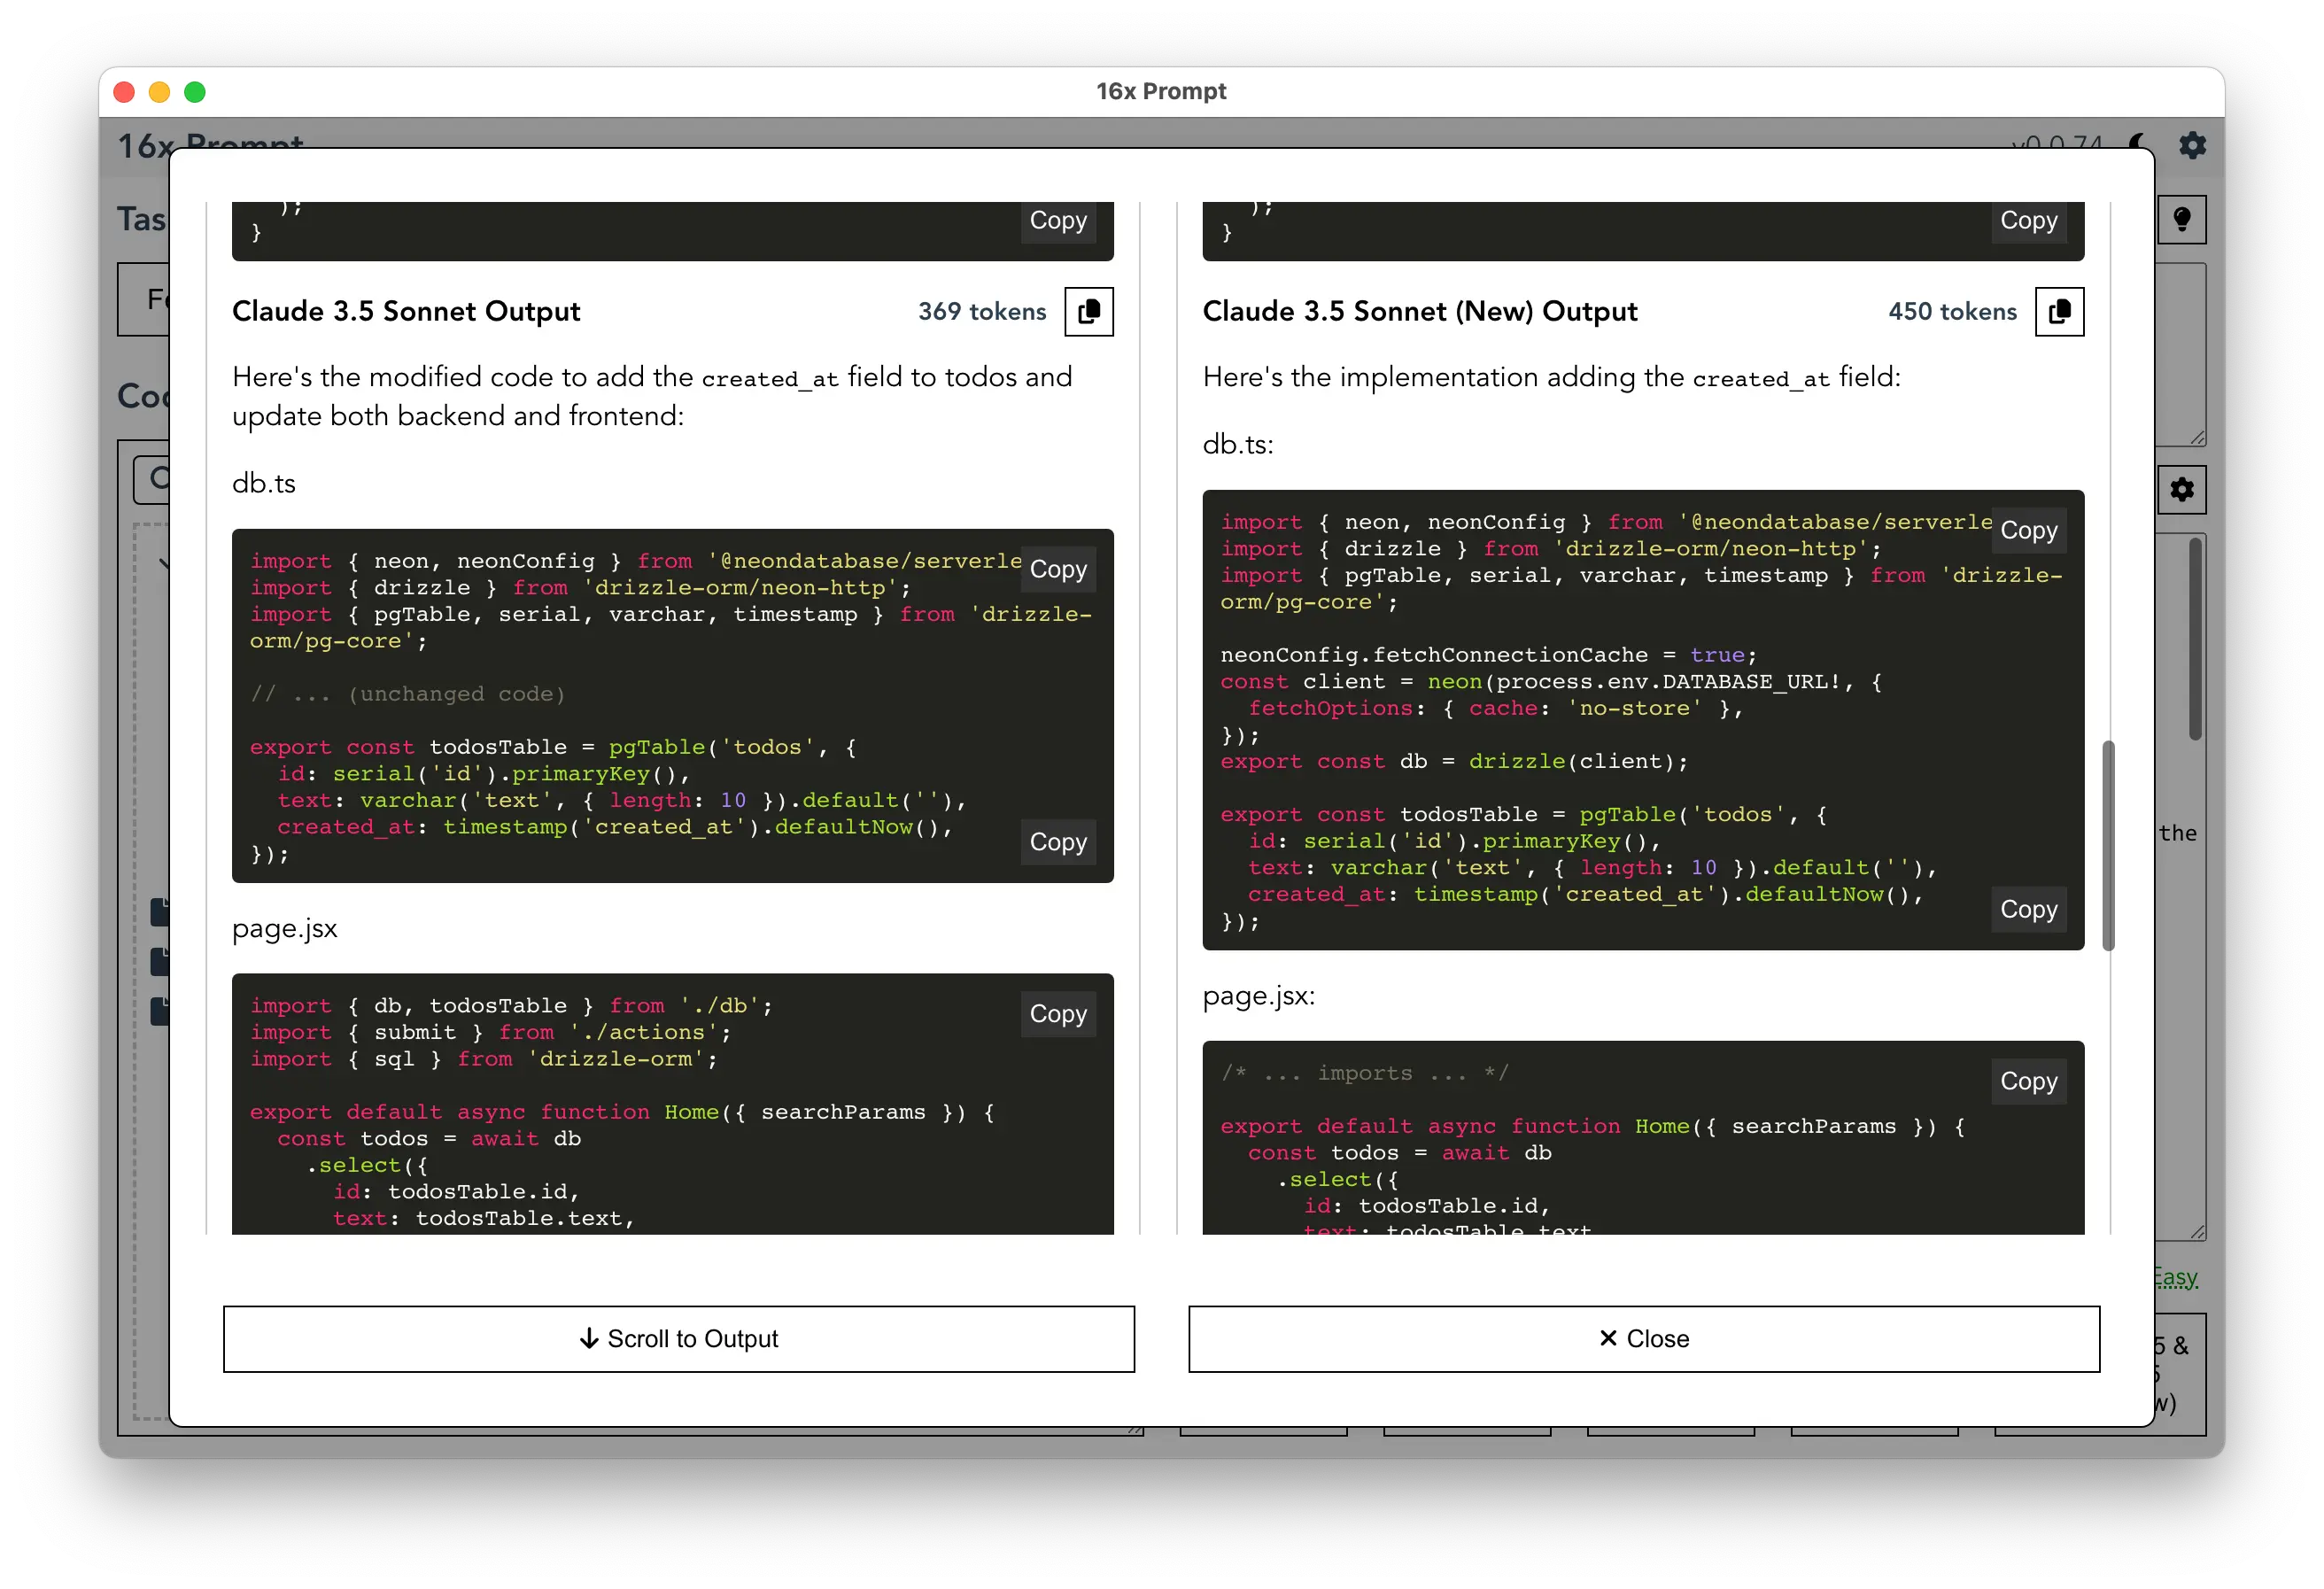Click "import { db, todosTable } from './db';" line

click(511, 1005)
